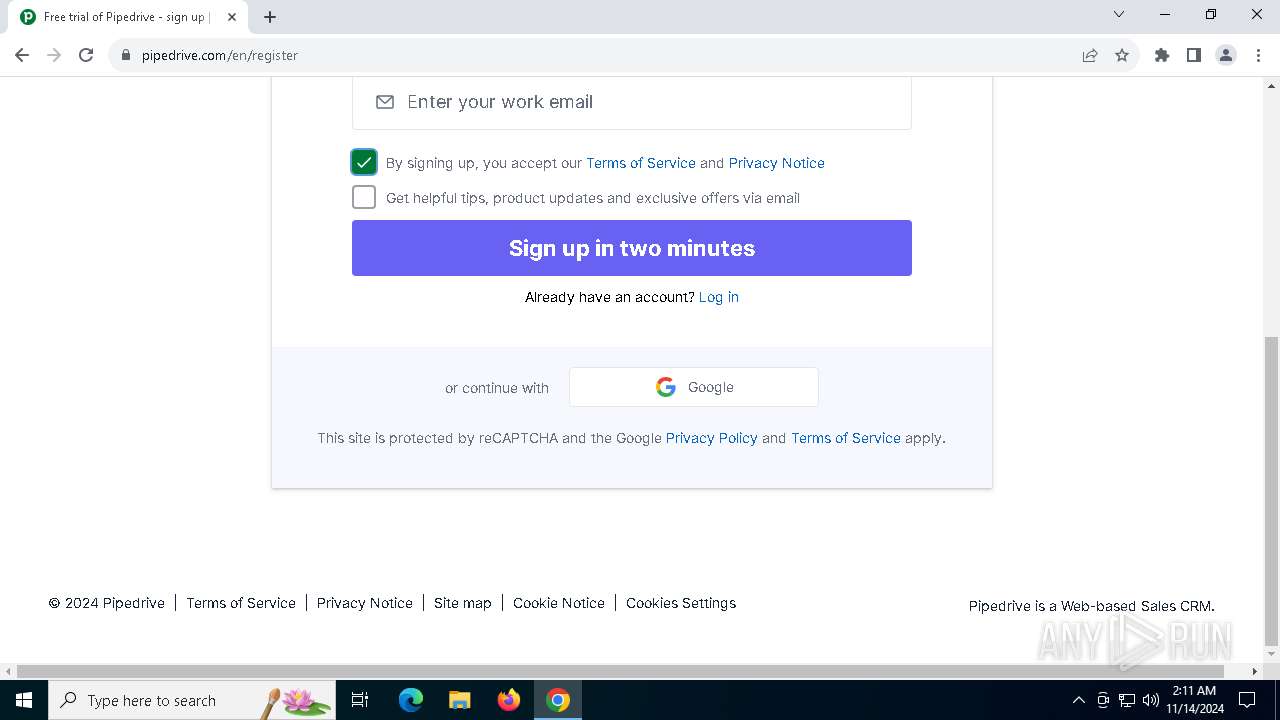
Task: Open the Windows Start menu
Action: (x=24, y=700)
